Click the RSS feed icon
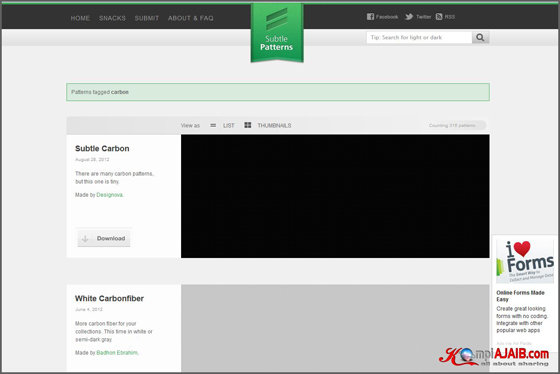This screenshot has width=560, height=374. point(439,16)
